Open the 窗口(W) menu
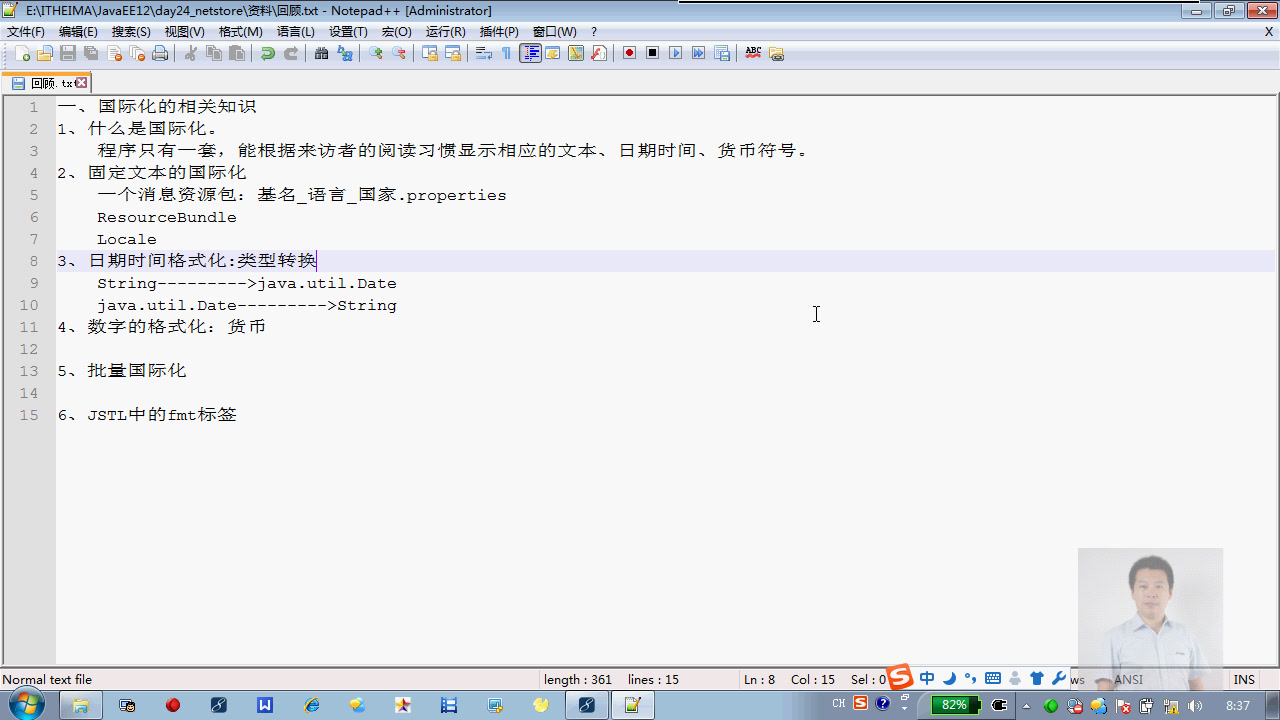The height and width of the screenshot is (720, 1280). (x=554, y=32)
